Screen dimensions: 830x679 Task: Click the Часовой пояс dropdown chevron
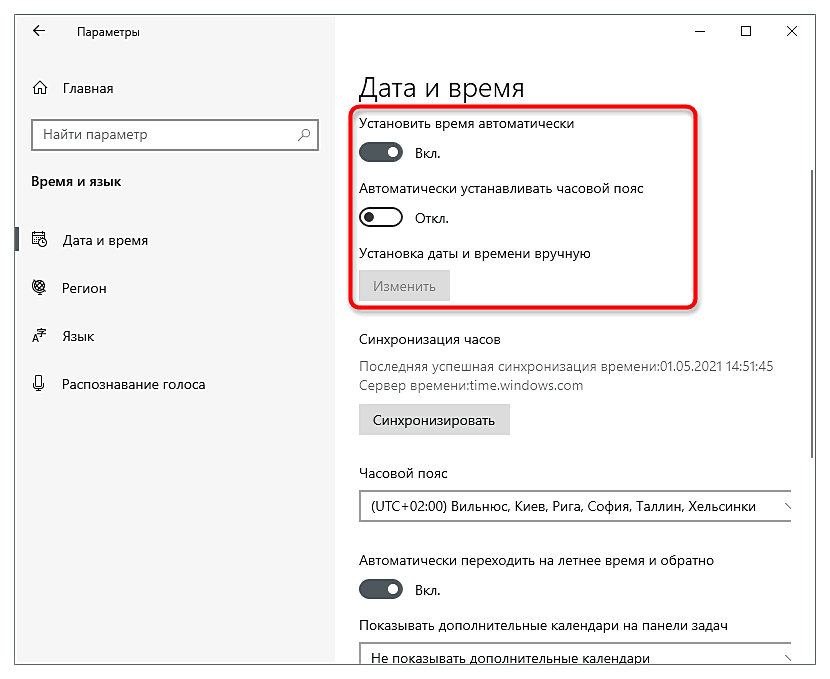[x=784, y=506]
